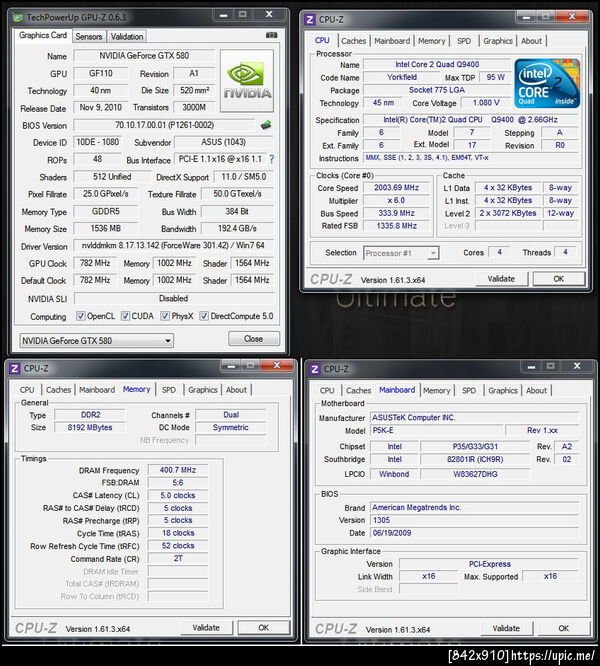600x666 pixels.
Task: Click the Specification field Q9400 @ 2.66GHz
Action: tap(470, 120)
